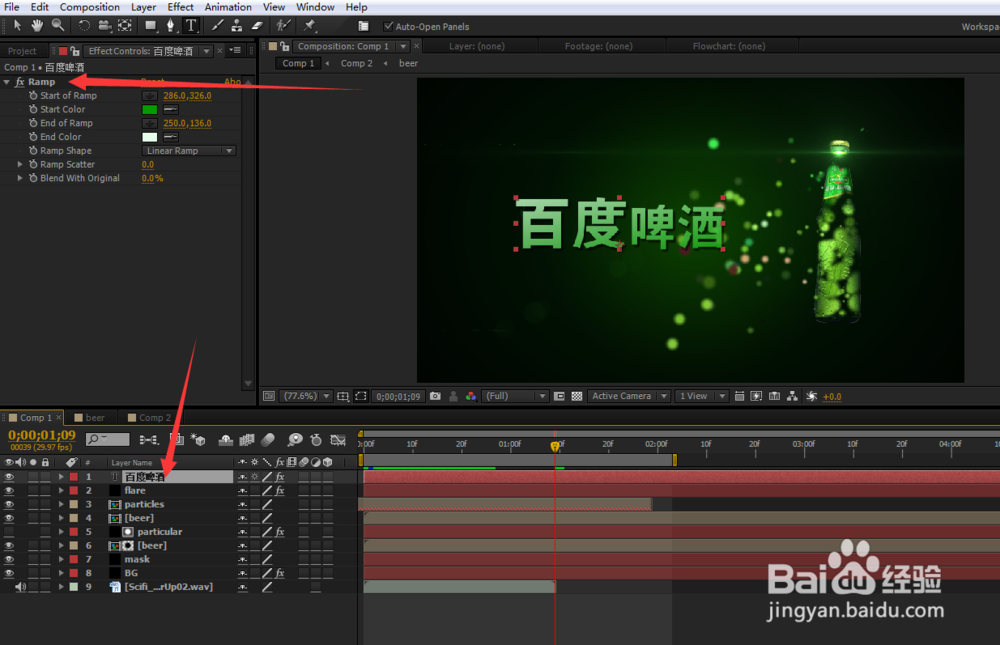Click End of Ramp value 250.0,136.0
The width and height of the screenshot is (1000, 645).
click(x=187, y=123)
